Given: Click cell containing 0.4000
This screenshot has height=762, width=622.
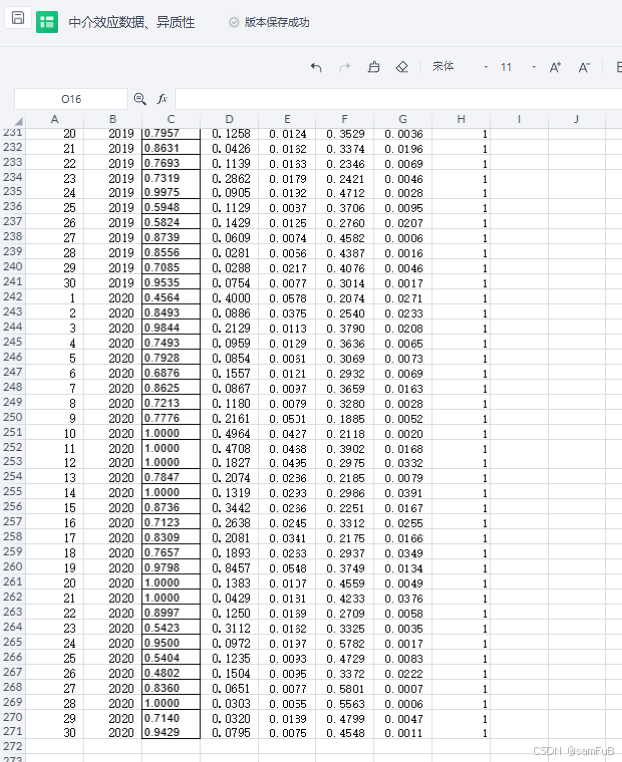Looking at the screenshot, I should point(229,298).
